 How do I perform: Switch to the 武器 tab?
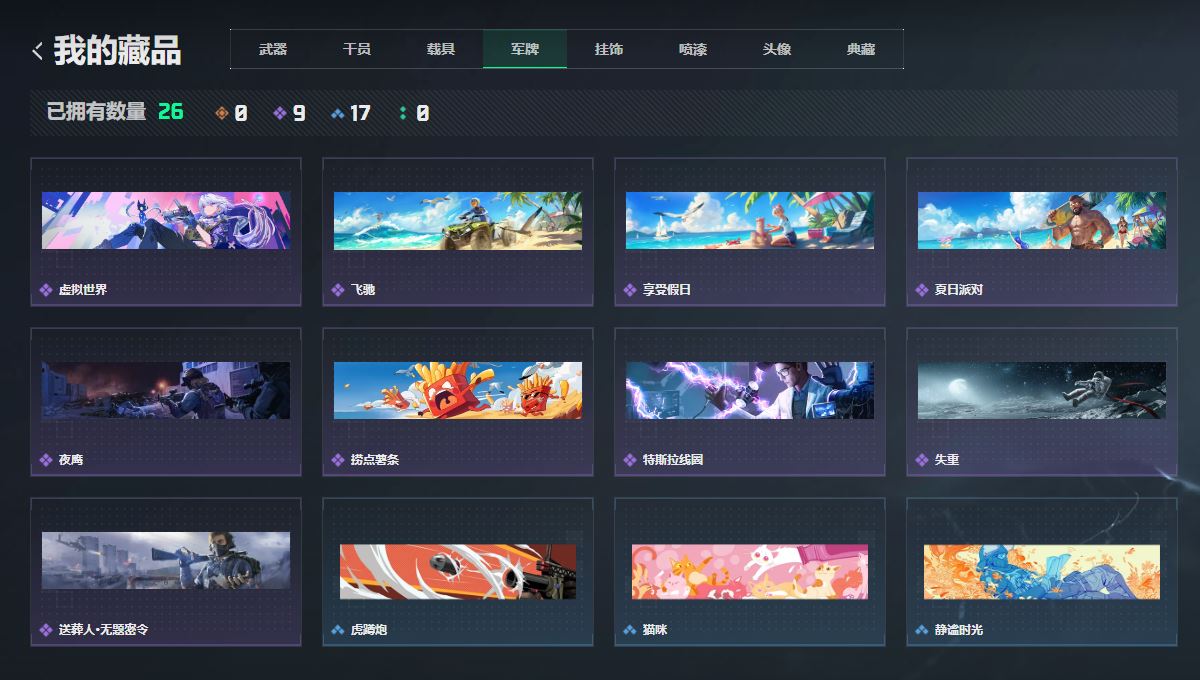pyautogui.click(x=273, y=49)
